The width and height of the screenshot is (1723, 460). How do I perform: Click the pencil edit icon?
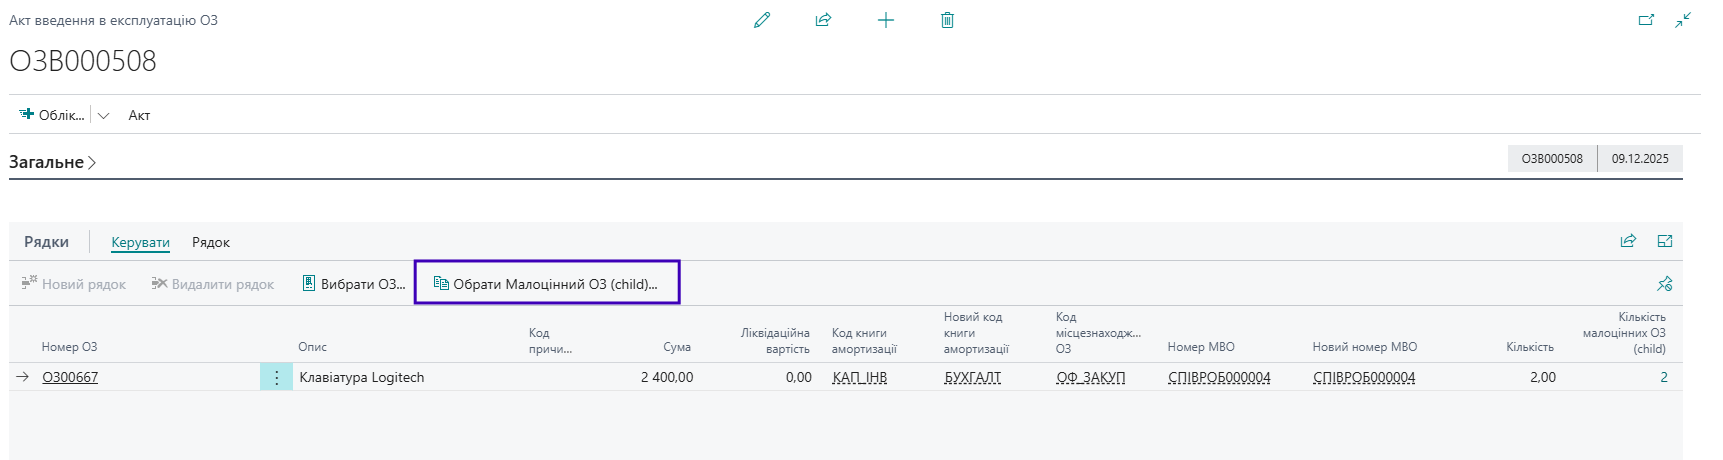[x=762, y=20]
